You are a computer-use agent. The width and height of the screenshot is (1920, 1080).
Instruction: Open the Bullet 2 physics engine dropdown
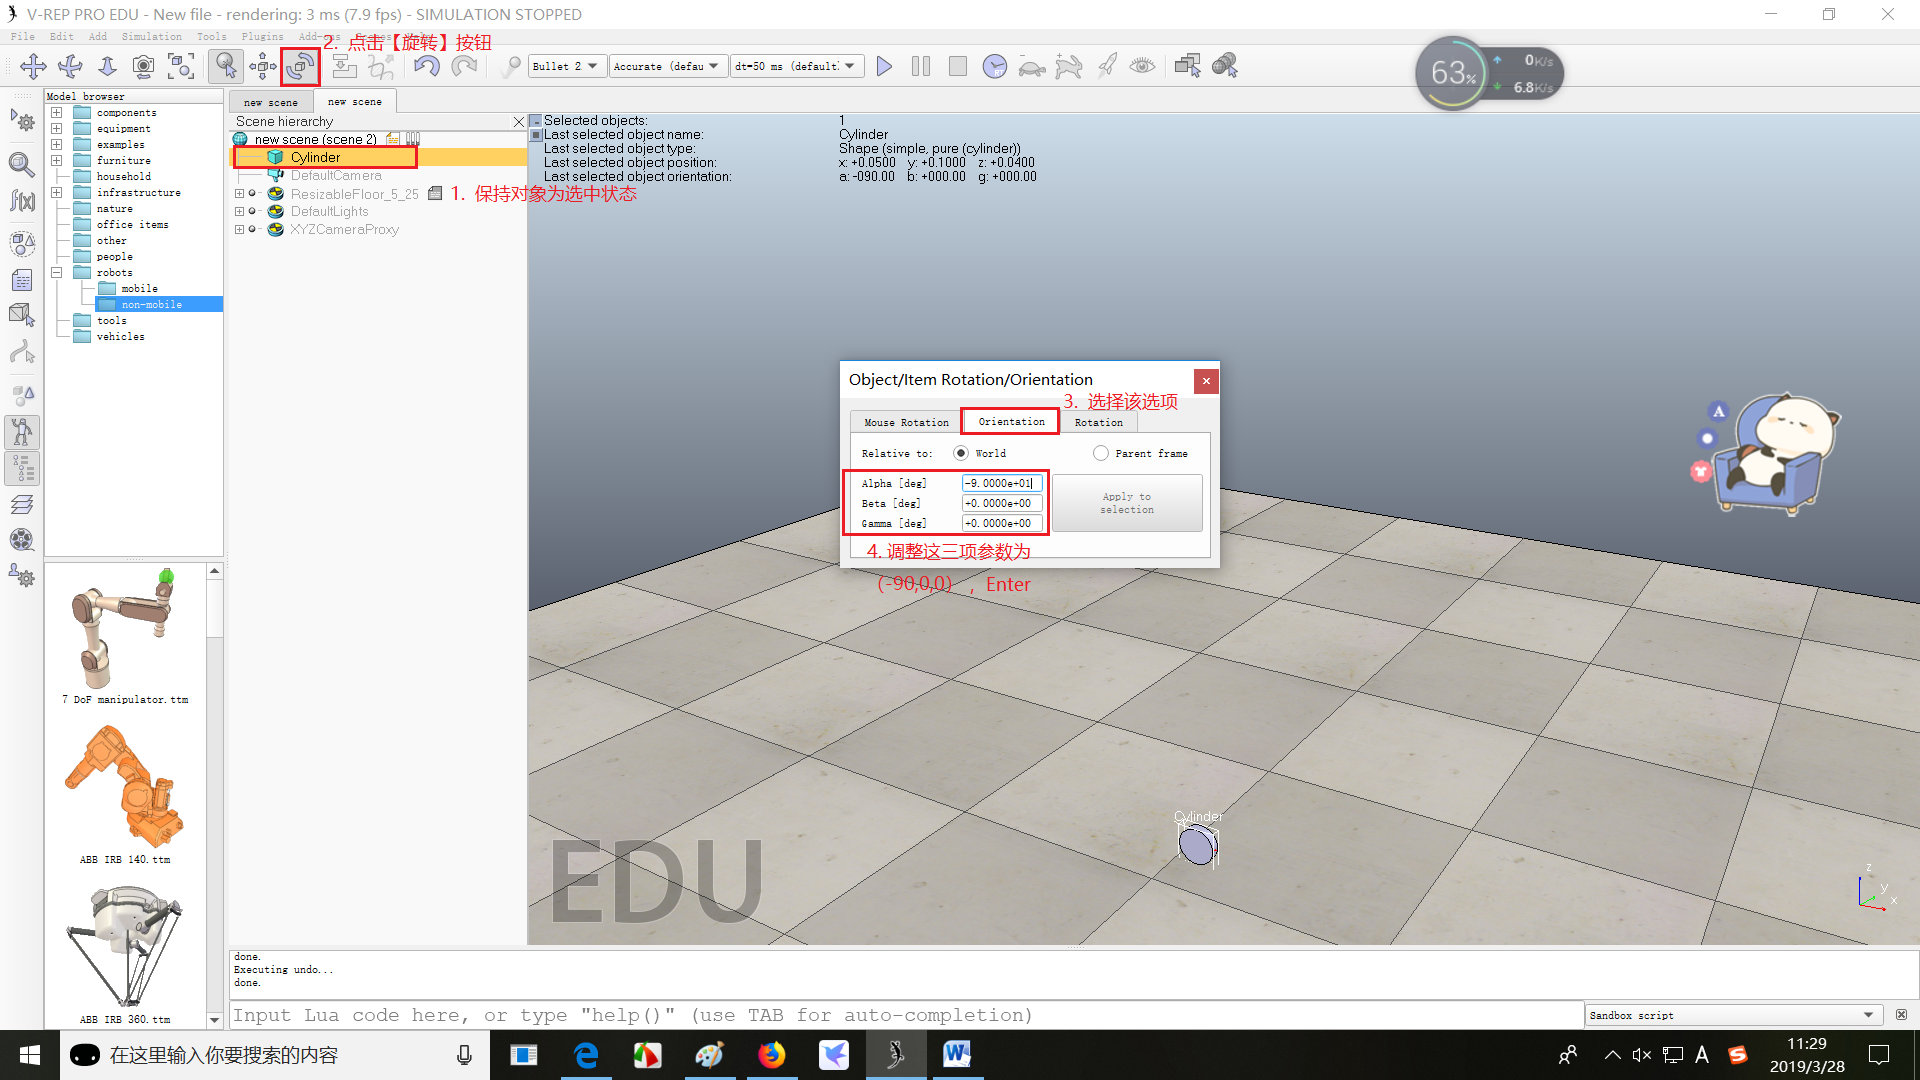(566, 67)
